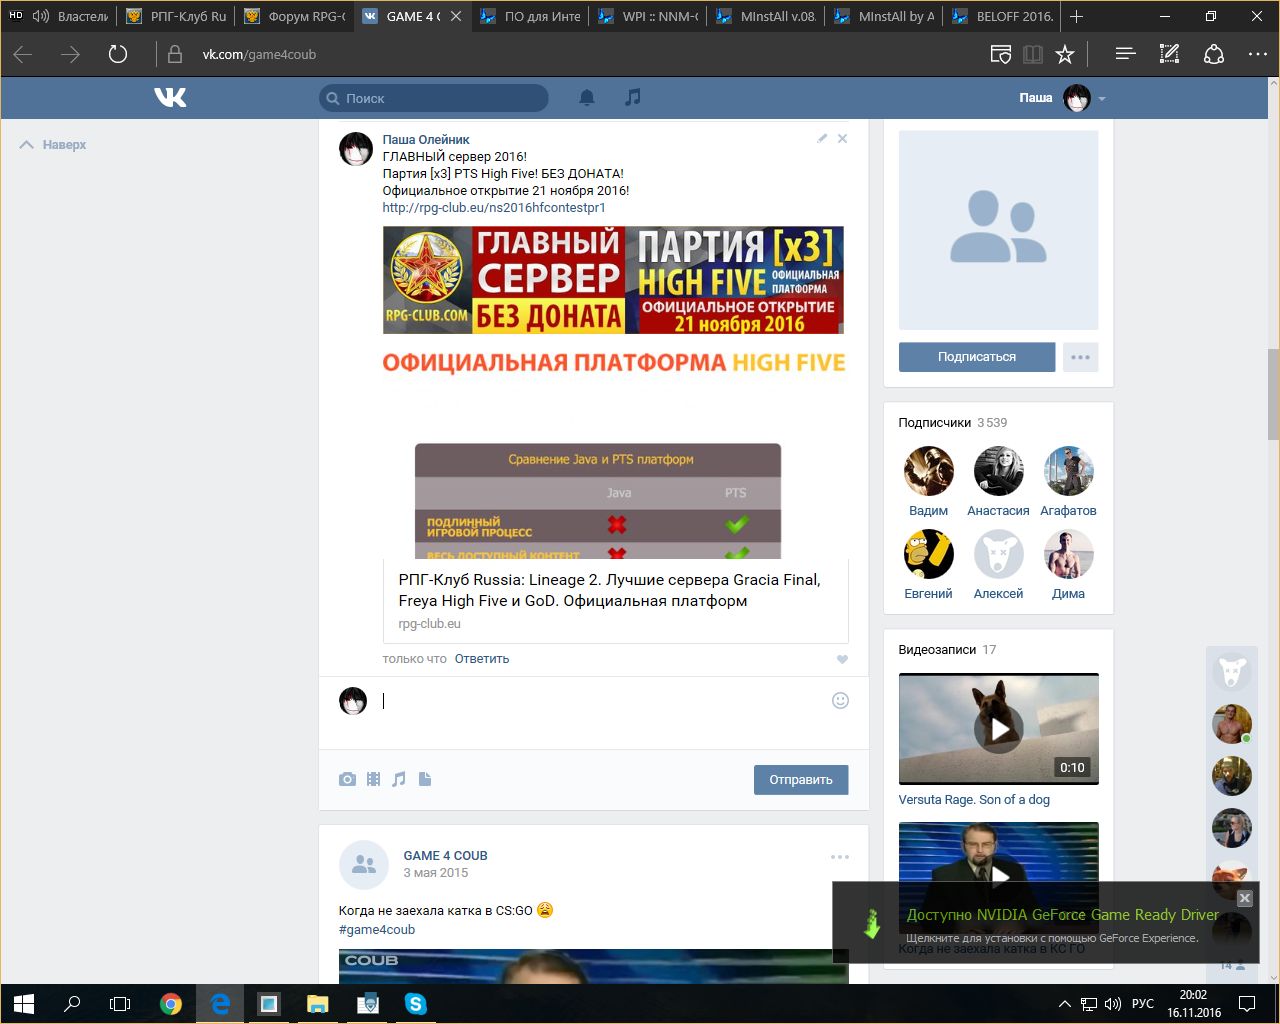Screen dimensions: 1280x1024
Task: Attach audio in the comment box
Action: point(399,779)
